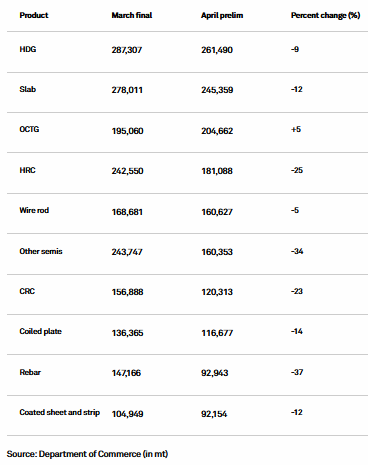Select the Wire rod row label
368x465 pixels.
(x=34, y=210)
